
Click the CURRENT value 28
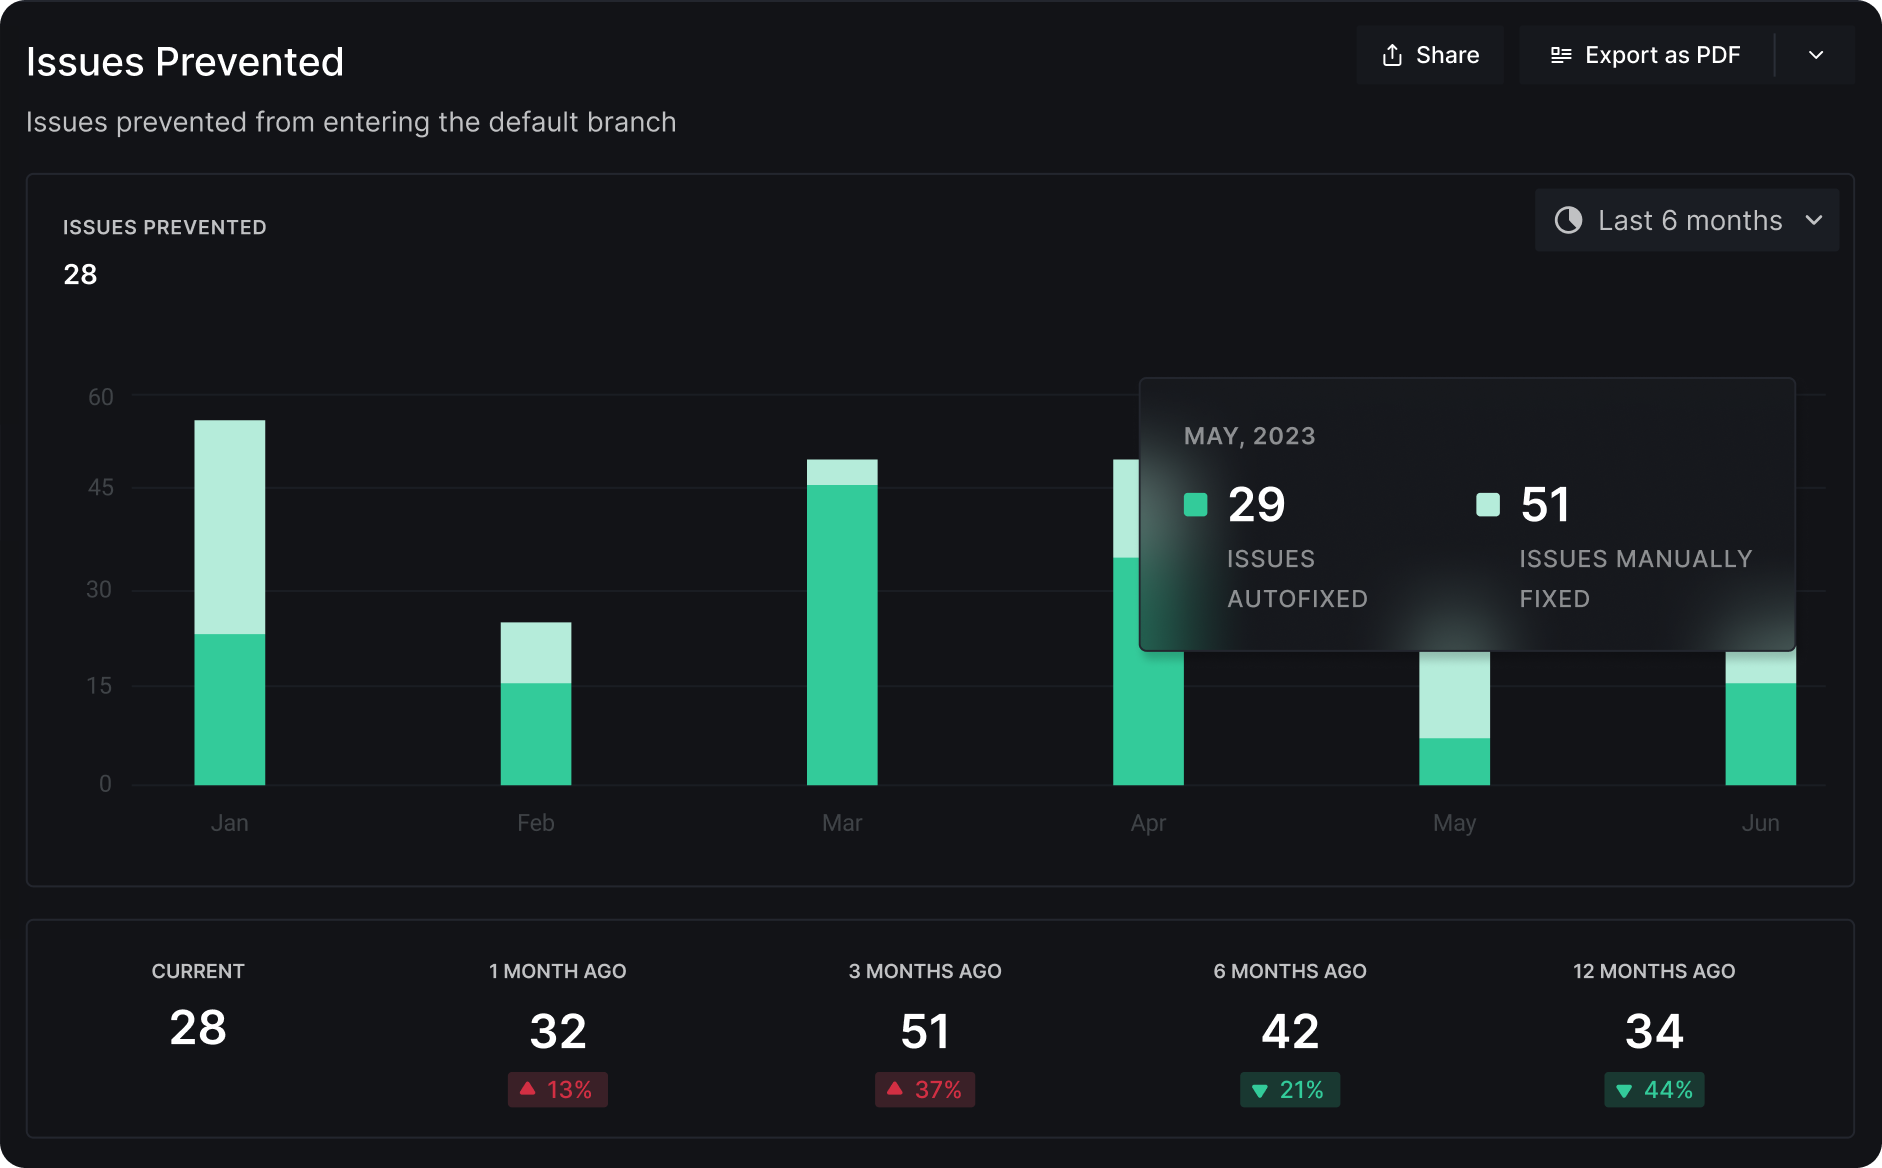(x=198, y=1028)
